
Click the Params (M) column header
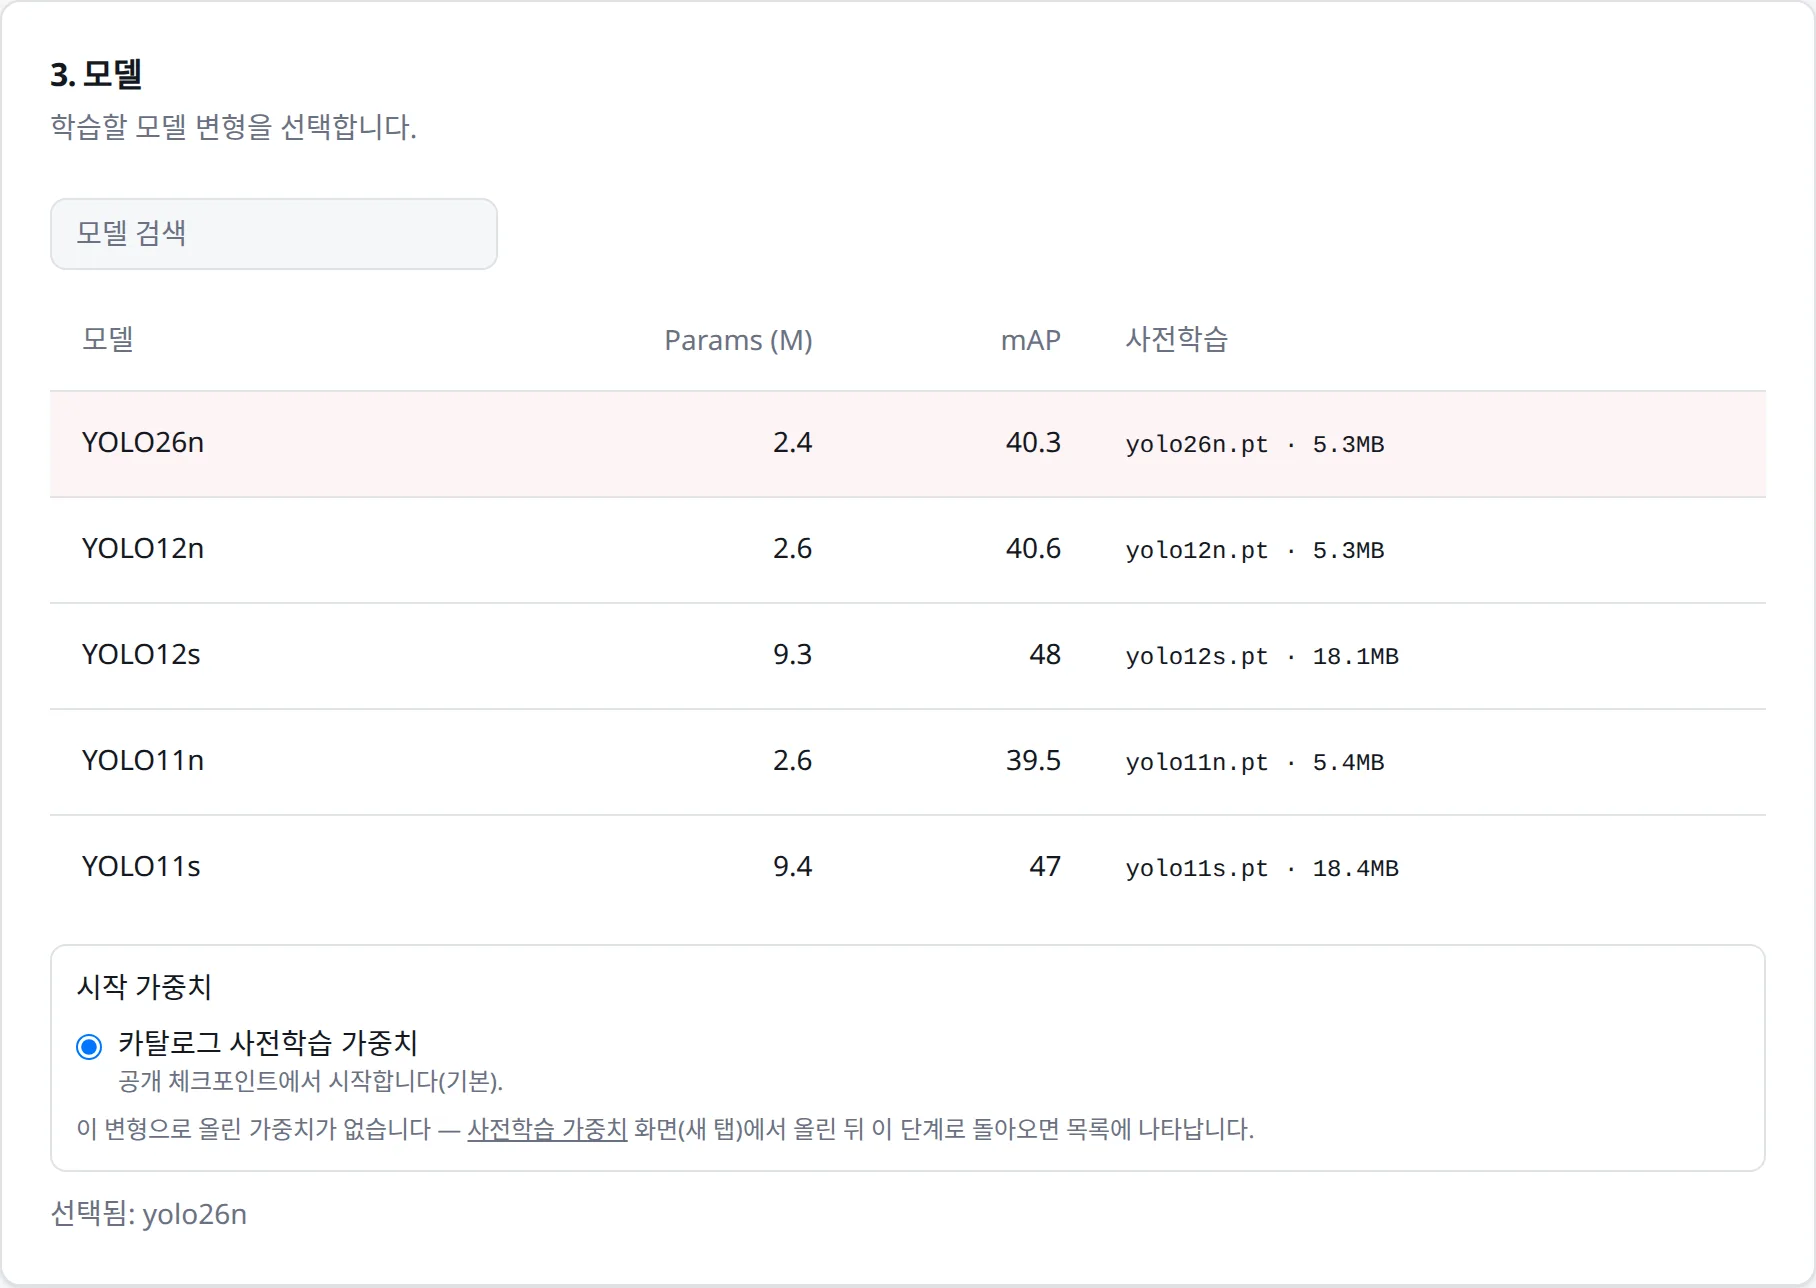click(x=738, y=341)
